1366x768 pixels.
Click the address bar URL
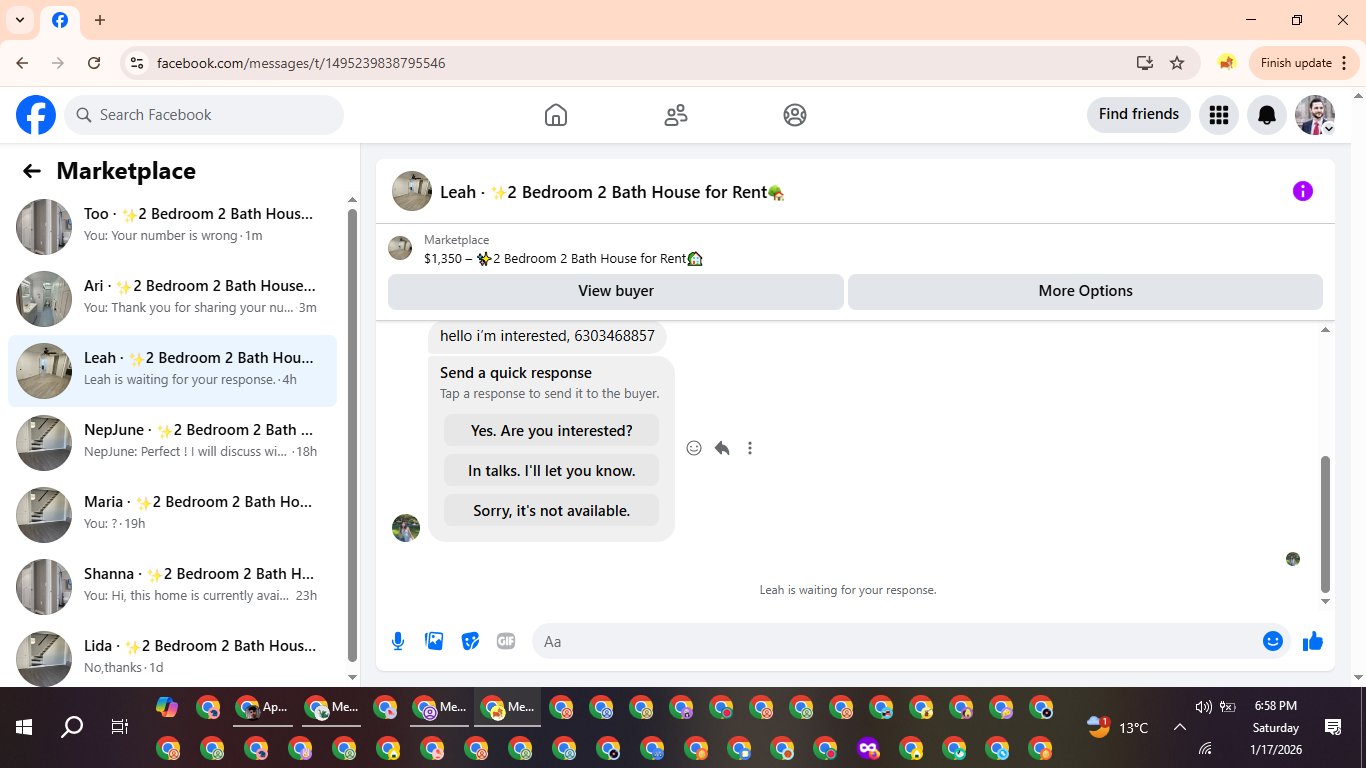[301, 63]
